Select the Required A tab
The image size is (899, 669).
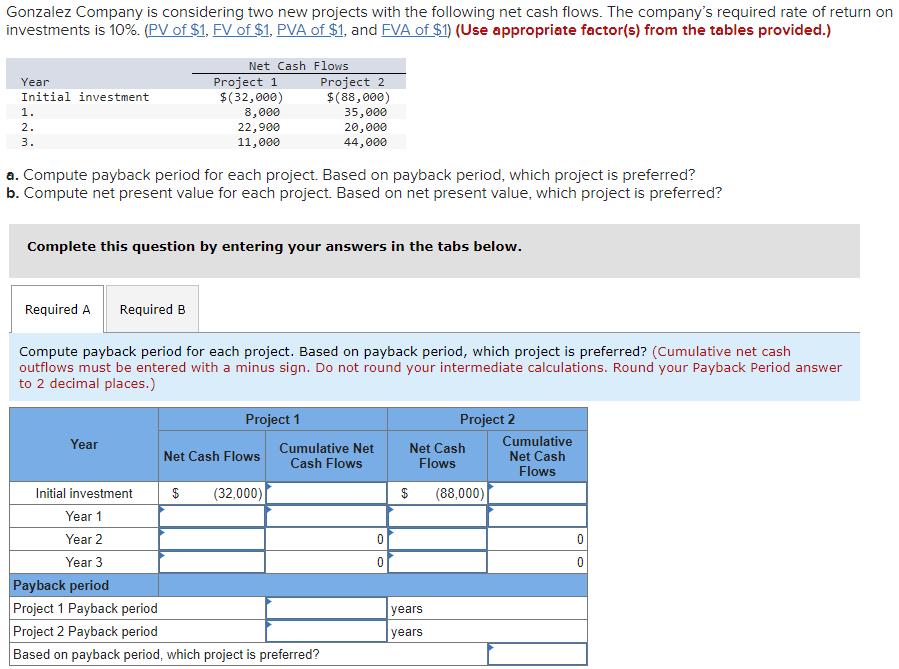57,309
